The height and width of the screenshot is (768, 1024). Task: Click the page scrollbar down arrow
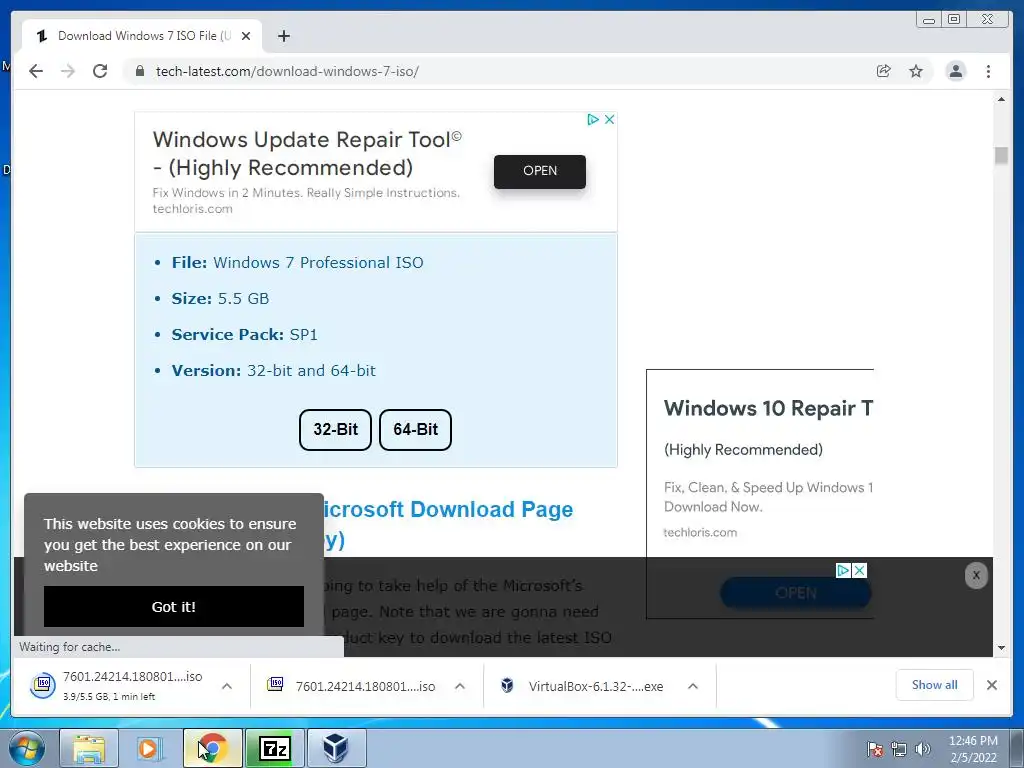[x=1001, y=648]
